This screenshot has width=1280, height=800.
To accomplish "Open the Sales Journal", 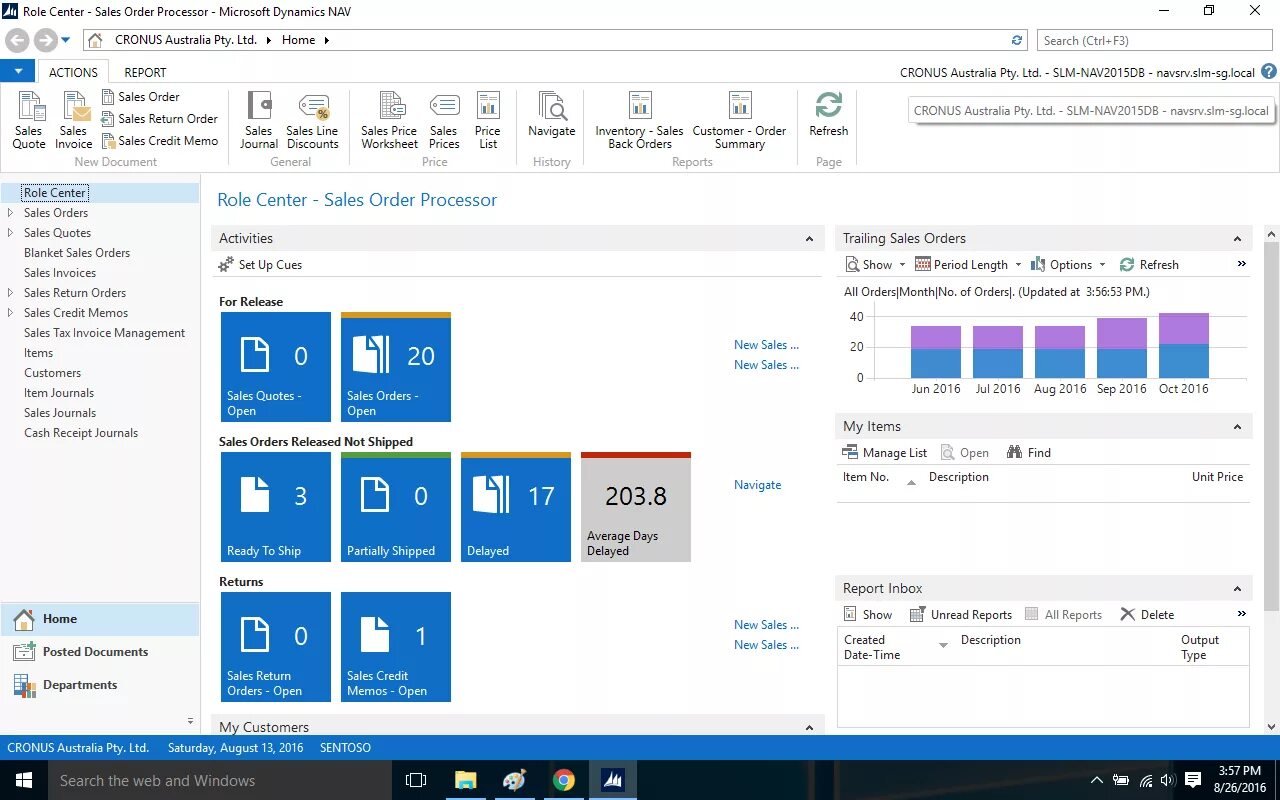I will tap(259, 121).
